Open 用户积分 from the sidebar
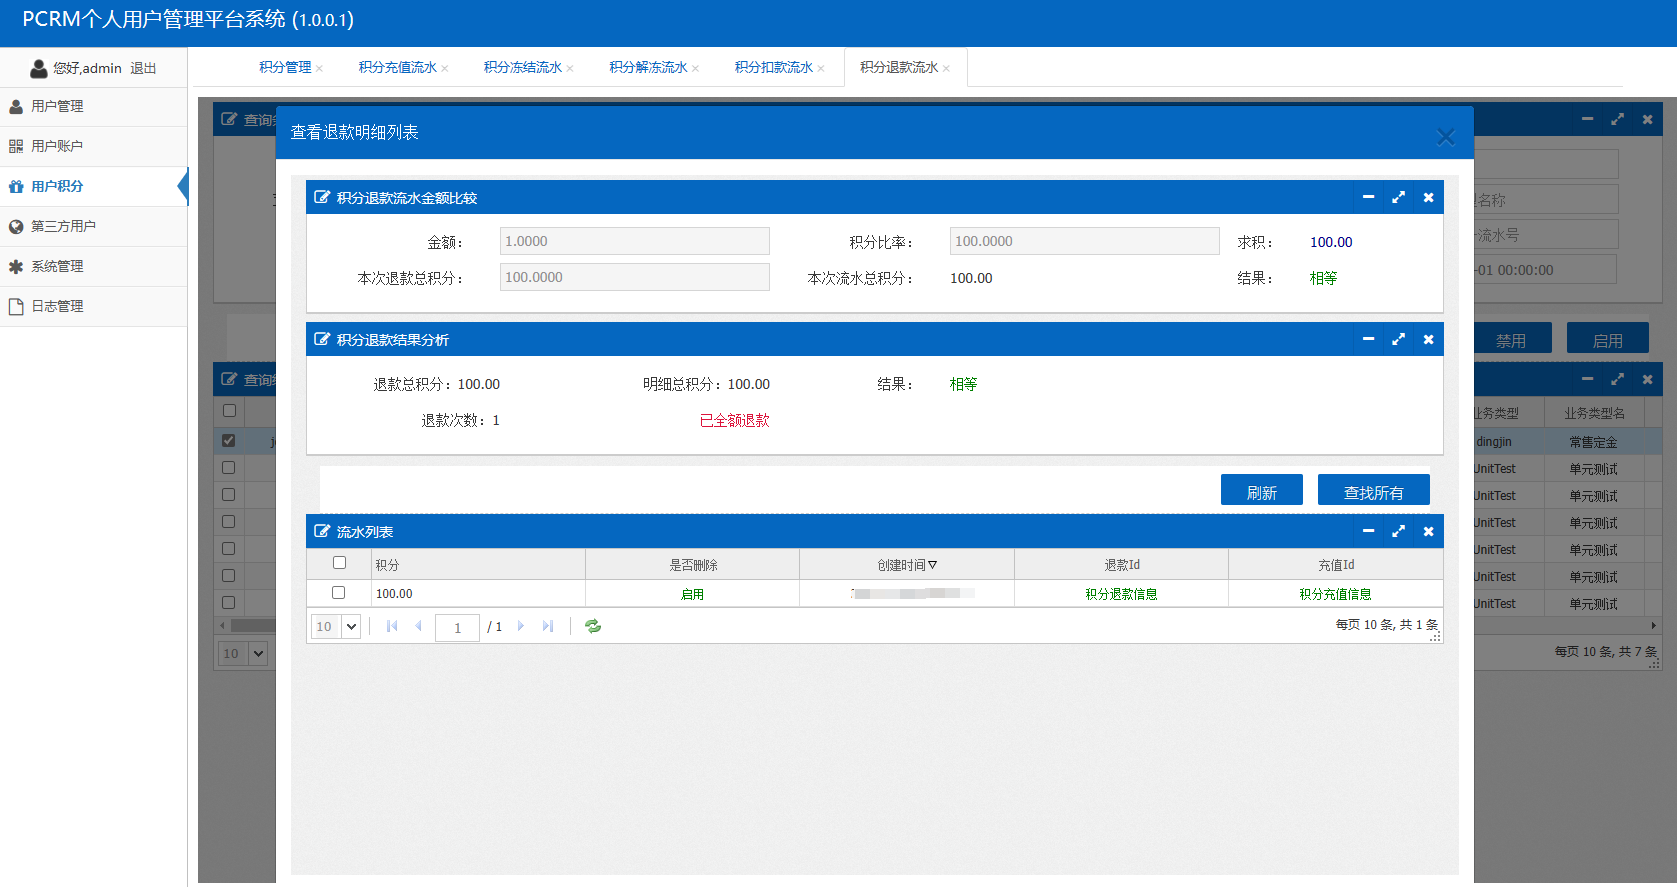 pyautogui.click(x=57, y=186)
